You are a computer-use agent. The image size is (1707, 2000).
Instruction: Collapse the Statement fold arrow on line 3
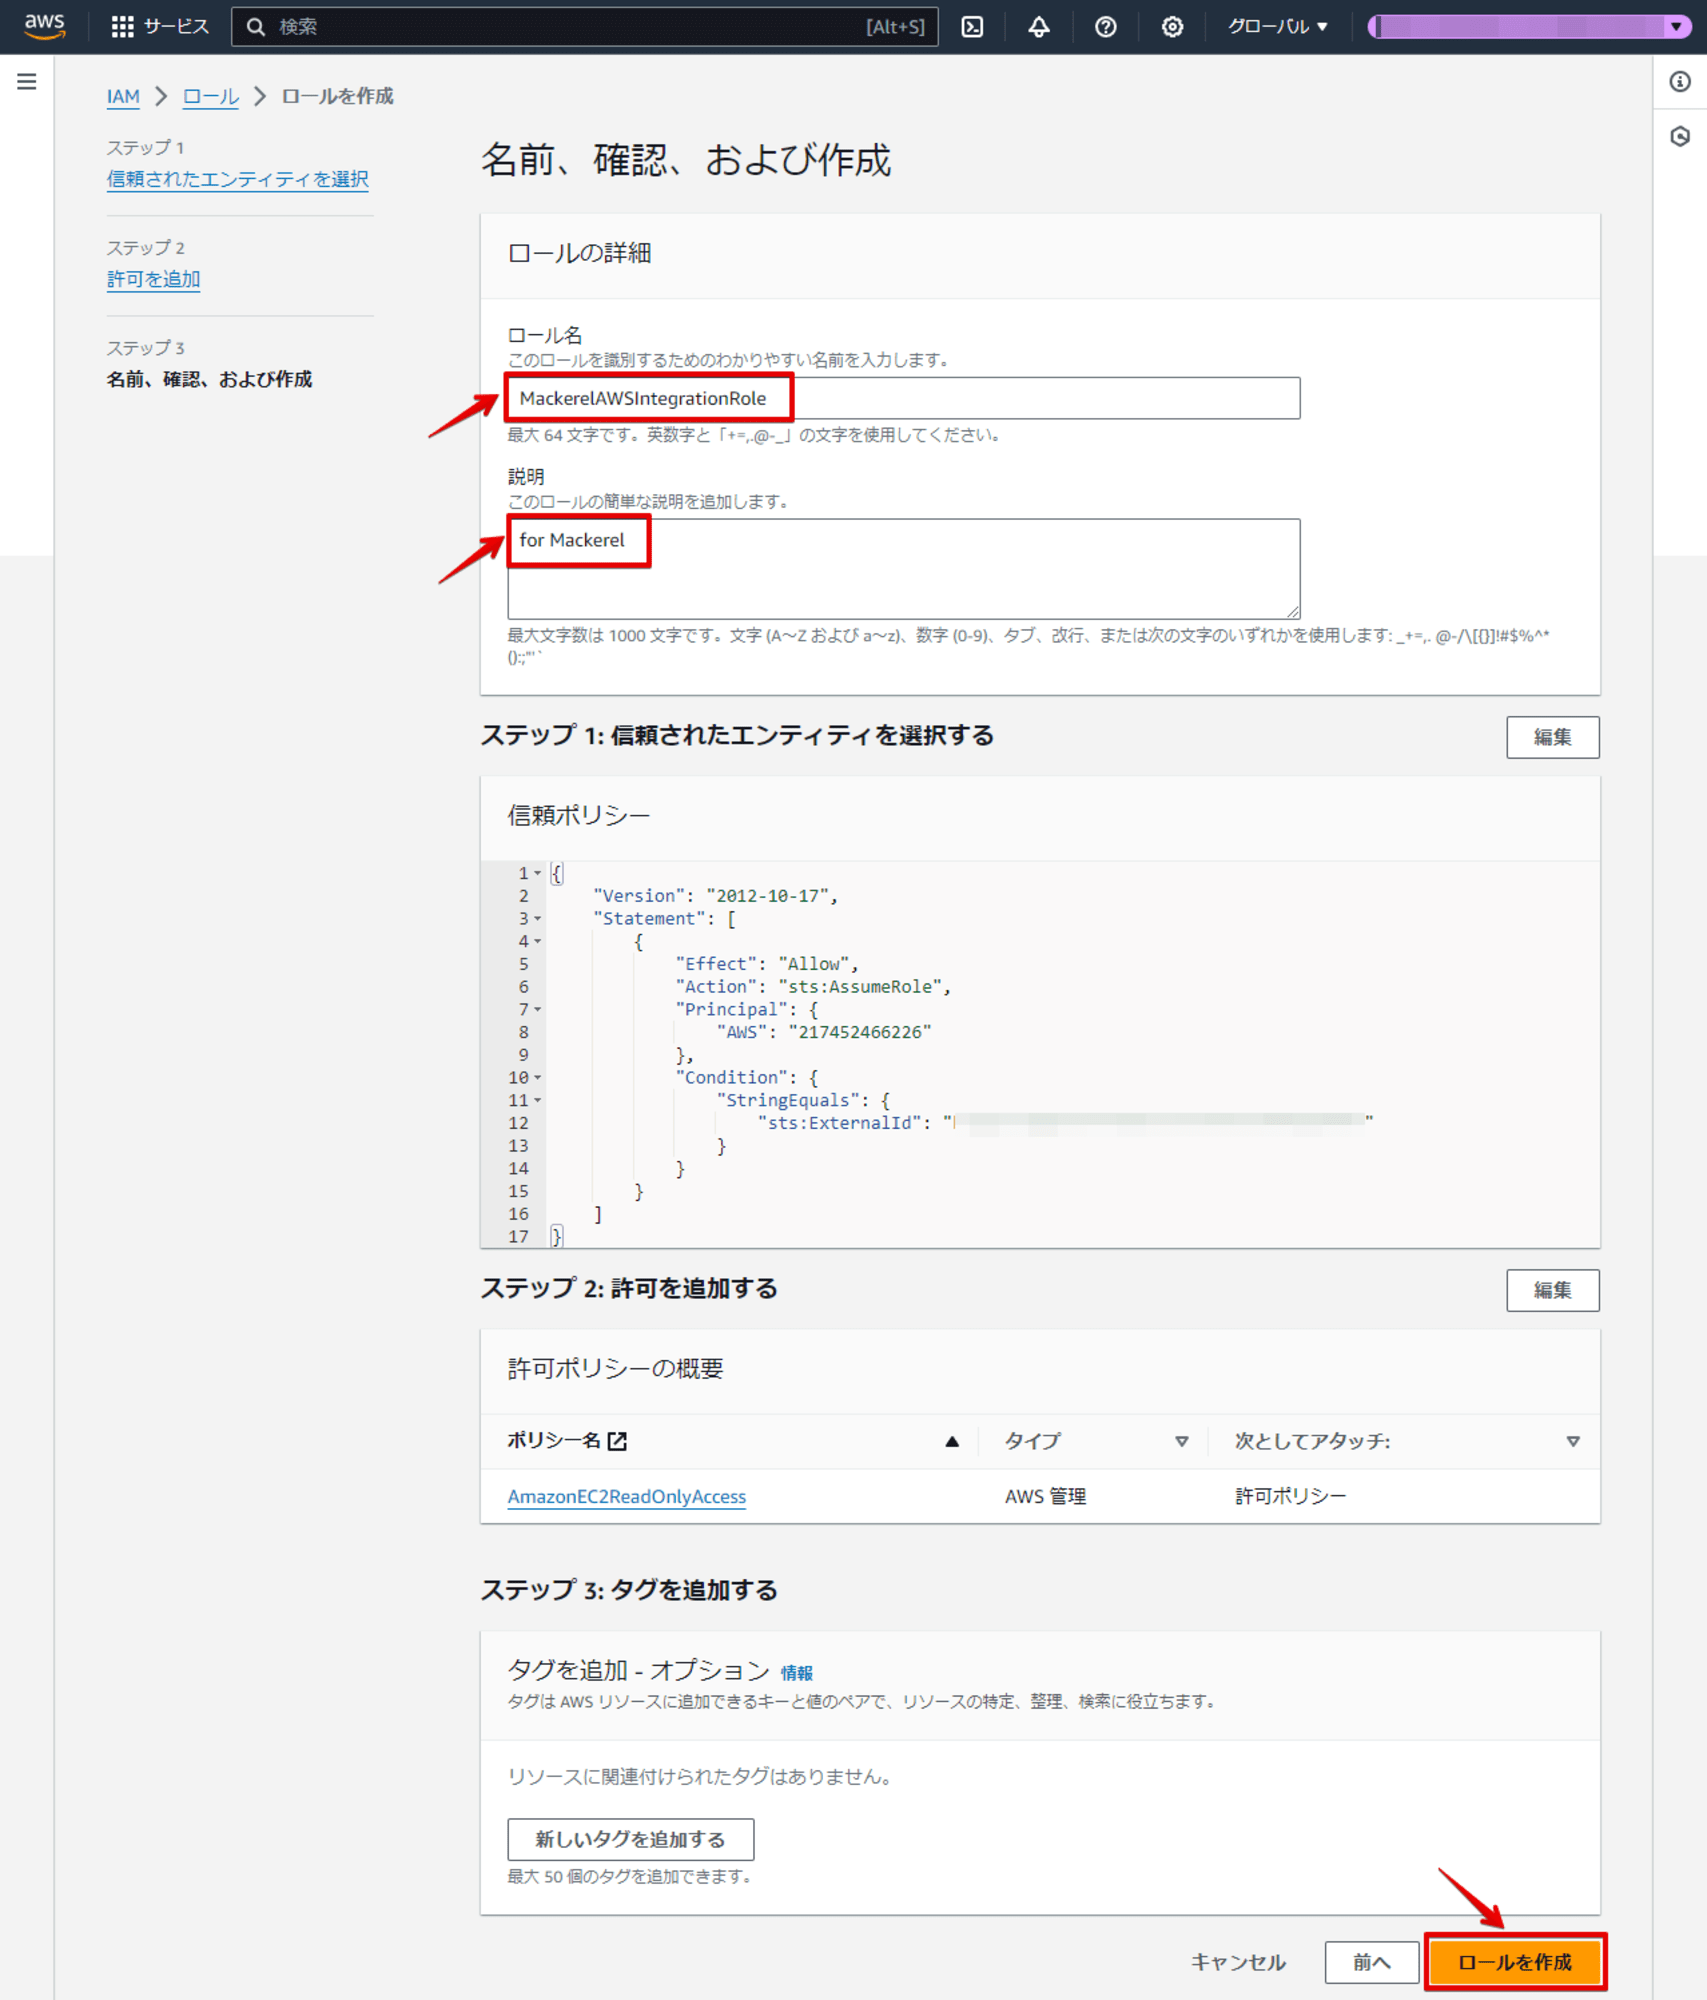[538, 918]
